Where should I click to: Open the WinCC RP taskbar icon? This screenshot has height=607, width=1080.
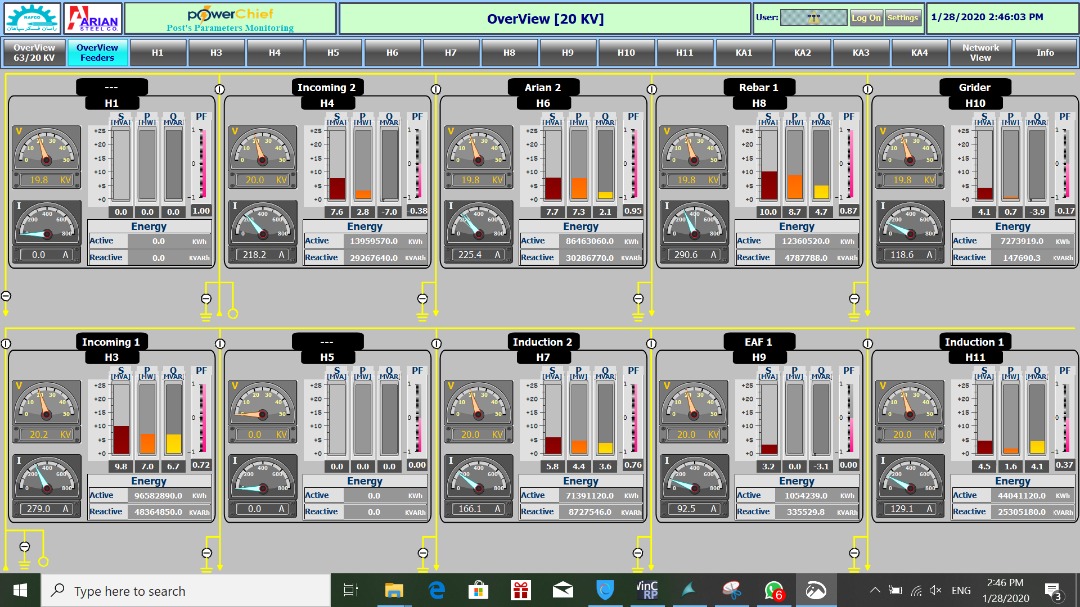[x=647, y=590]
